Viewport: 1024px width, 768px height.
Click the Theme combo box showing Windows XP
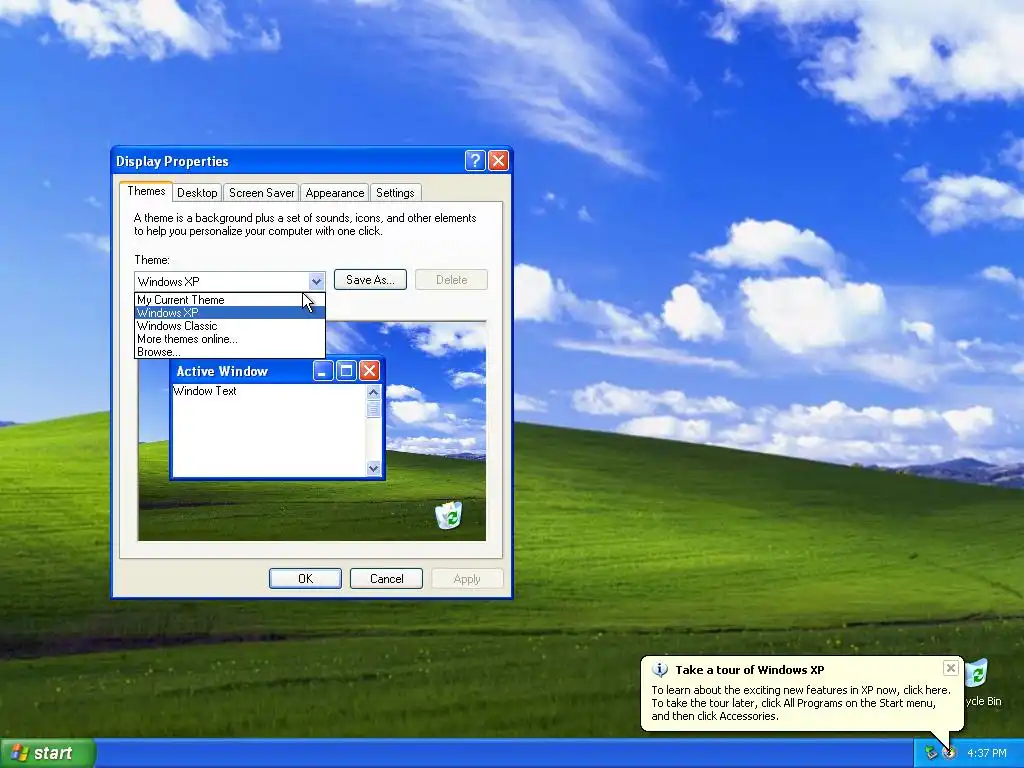[x=229, y=281]
